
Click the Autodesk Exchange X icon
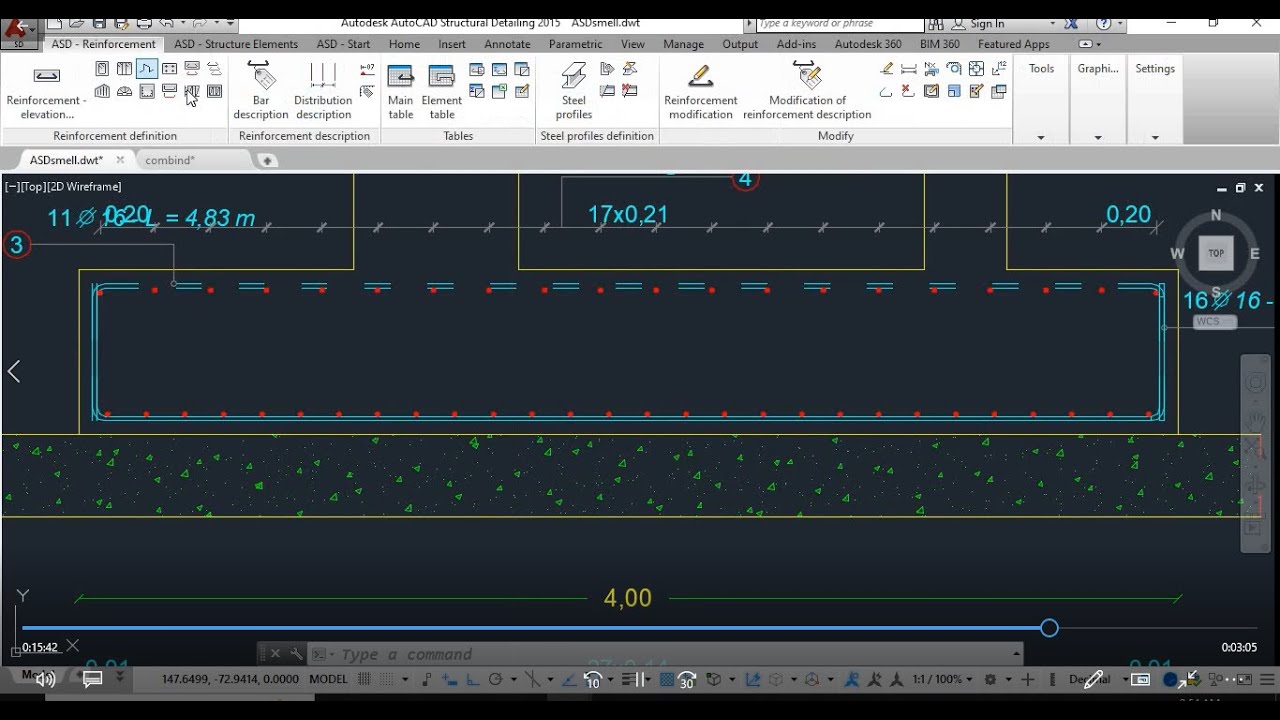point(1071,23)
